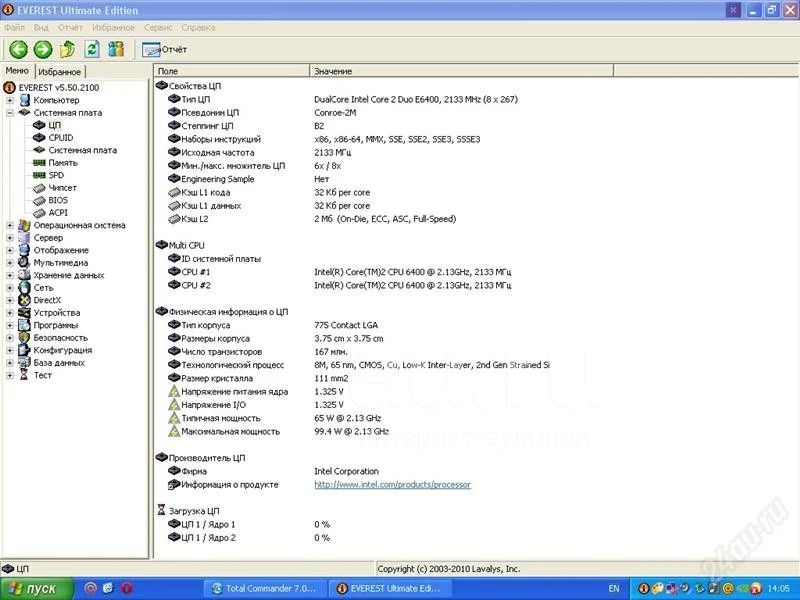Click the Операционная система Windows icon
This screenshot has width=800, height=600.
(24, 225)
